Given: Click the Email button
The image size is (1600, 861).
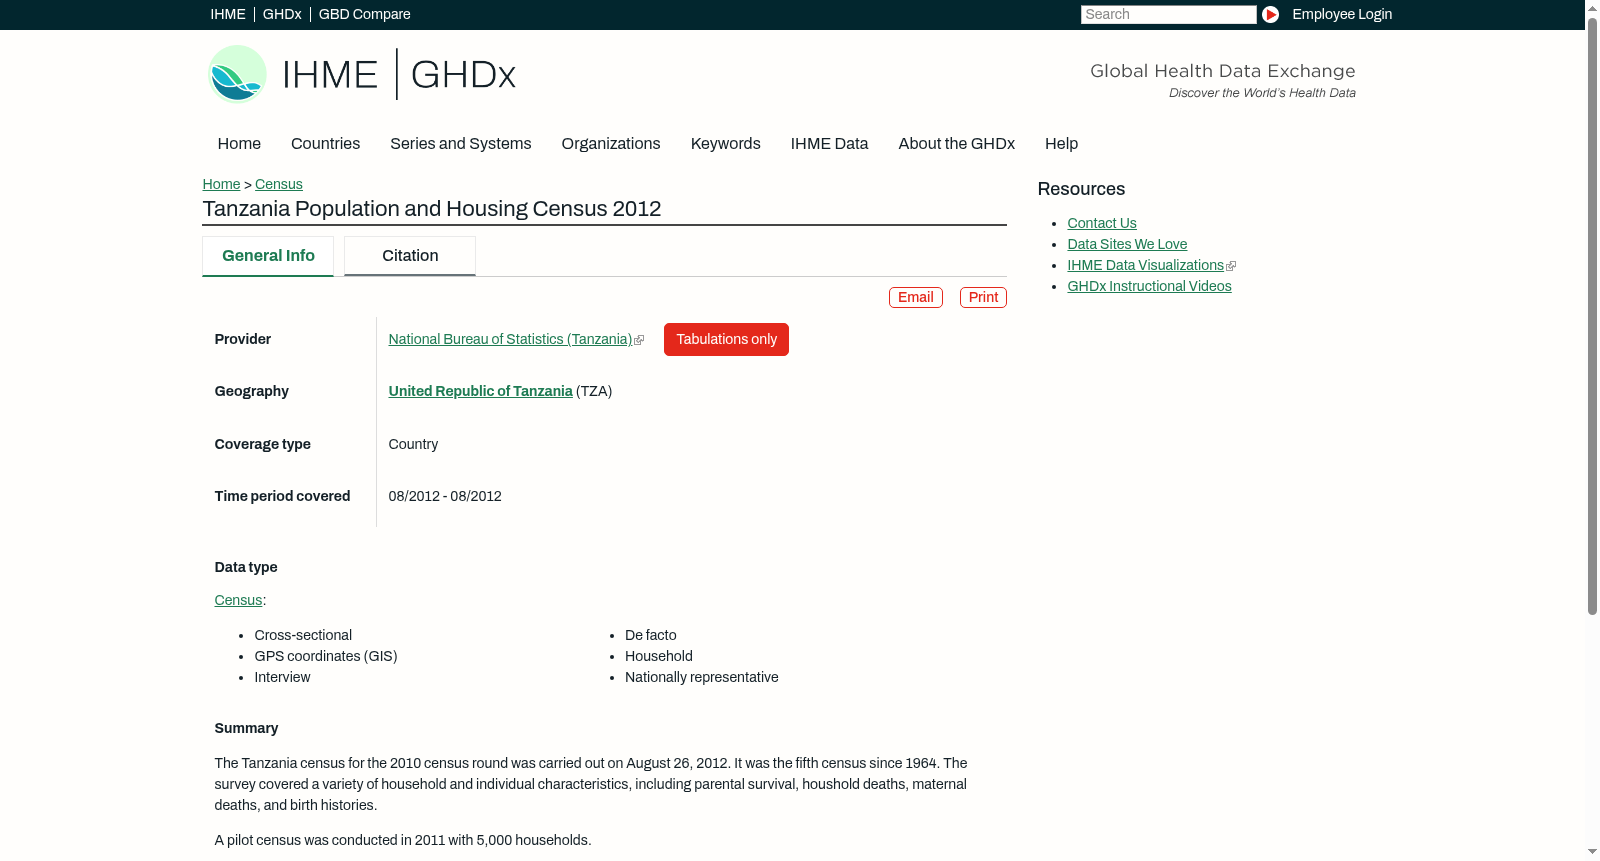Looking at the screenshot, I should click(x=915, y=297).
